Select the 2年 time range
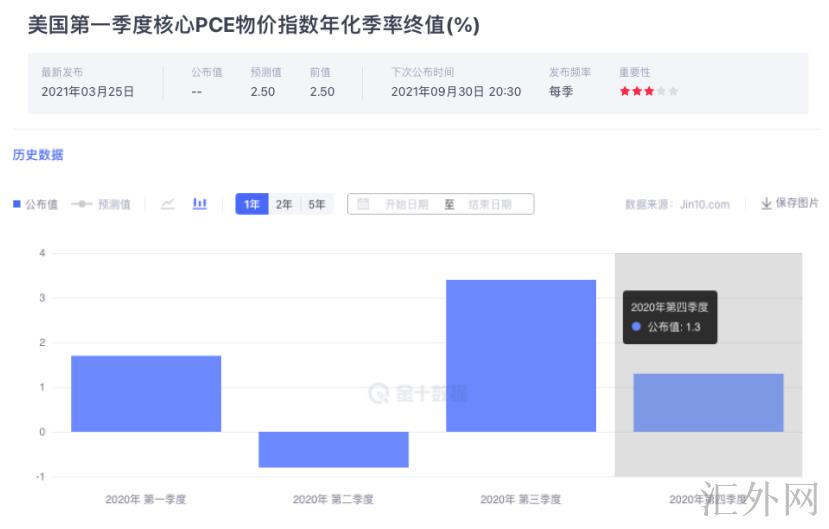This screenshot has width=829, height=529. point(284,204)
